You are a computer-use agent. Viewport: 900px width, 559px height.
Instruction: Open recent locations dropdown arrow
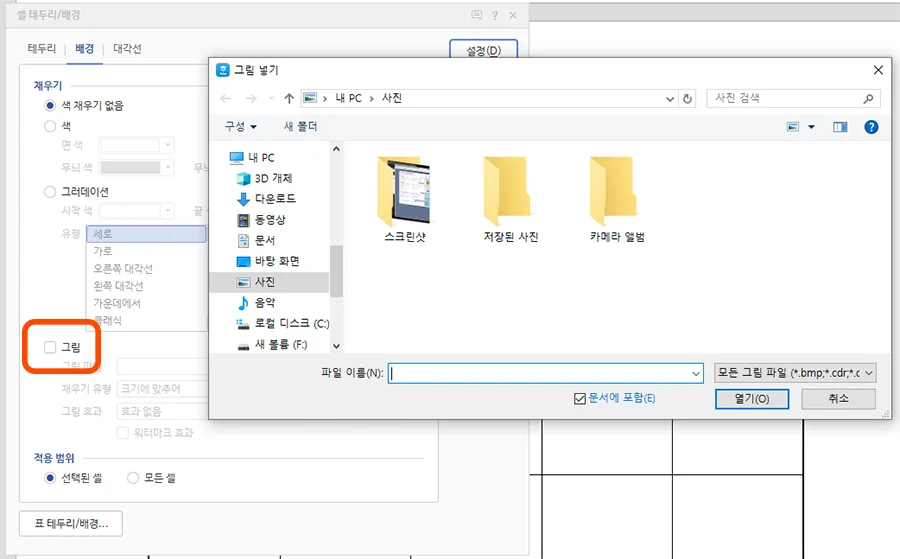[271, 99]
